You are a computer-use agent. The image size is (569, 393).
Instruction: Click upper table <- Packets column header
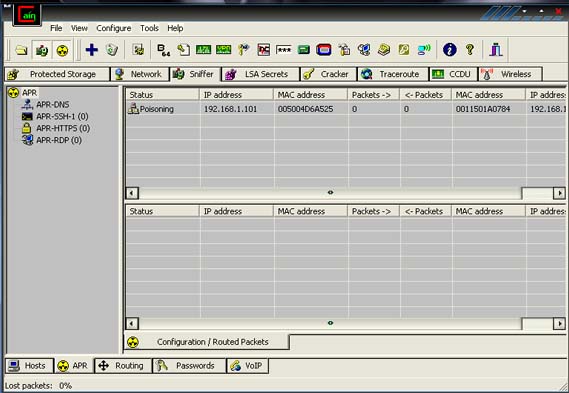(x=425, y=95)
